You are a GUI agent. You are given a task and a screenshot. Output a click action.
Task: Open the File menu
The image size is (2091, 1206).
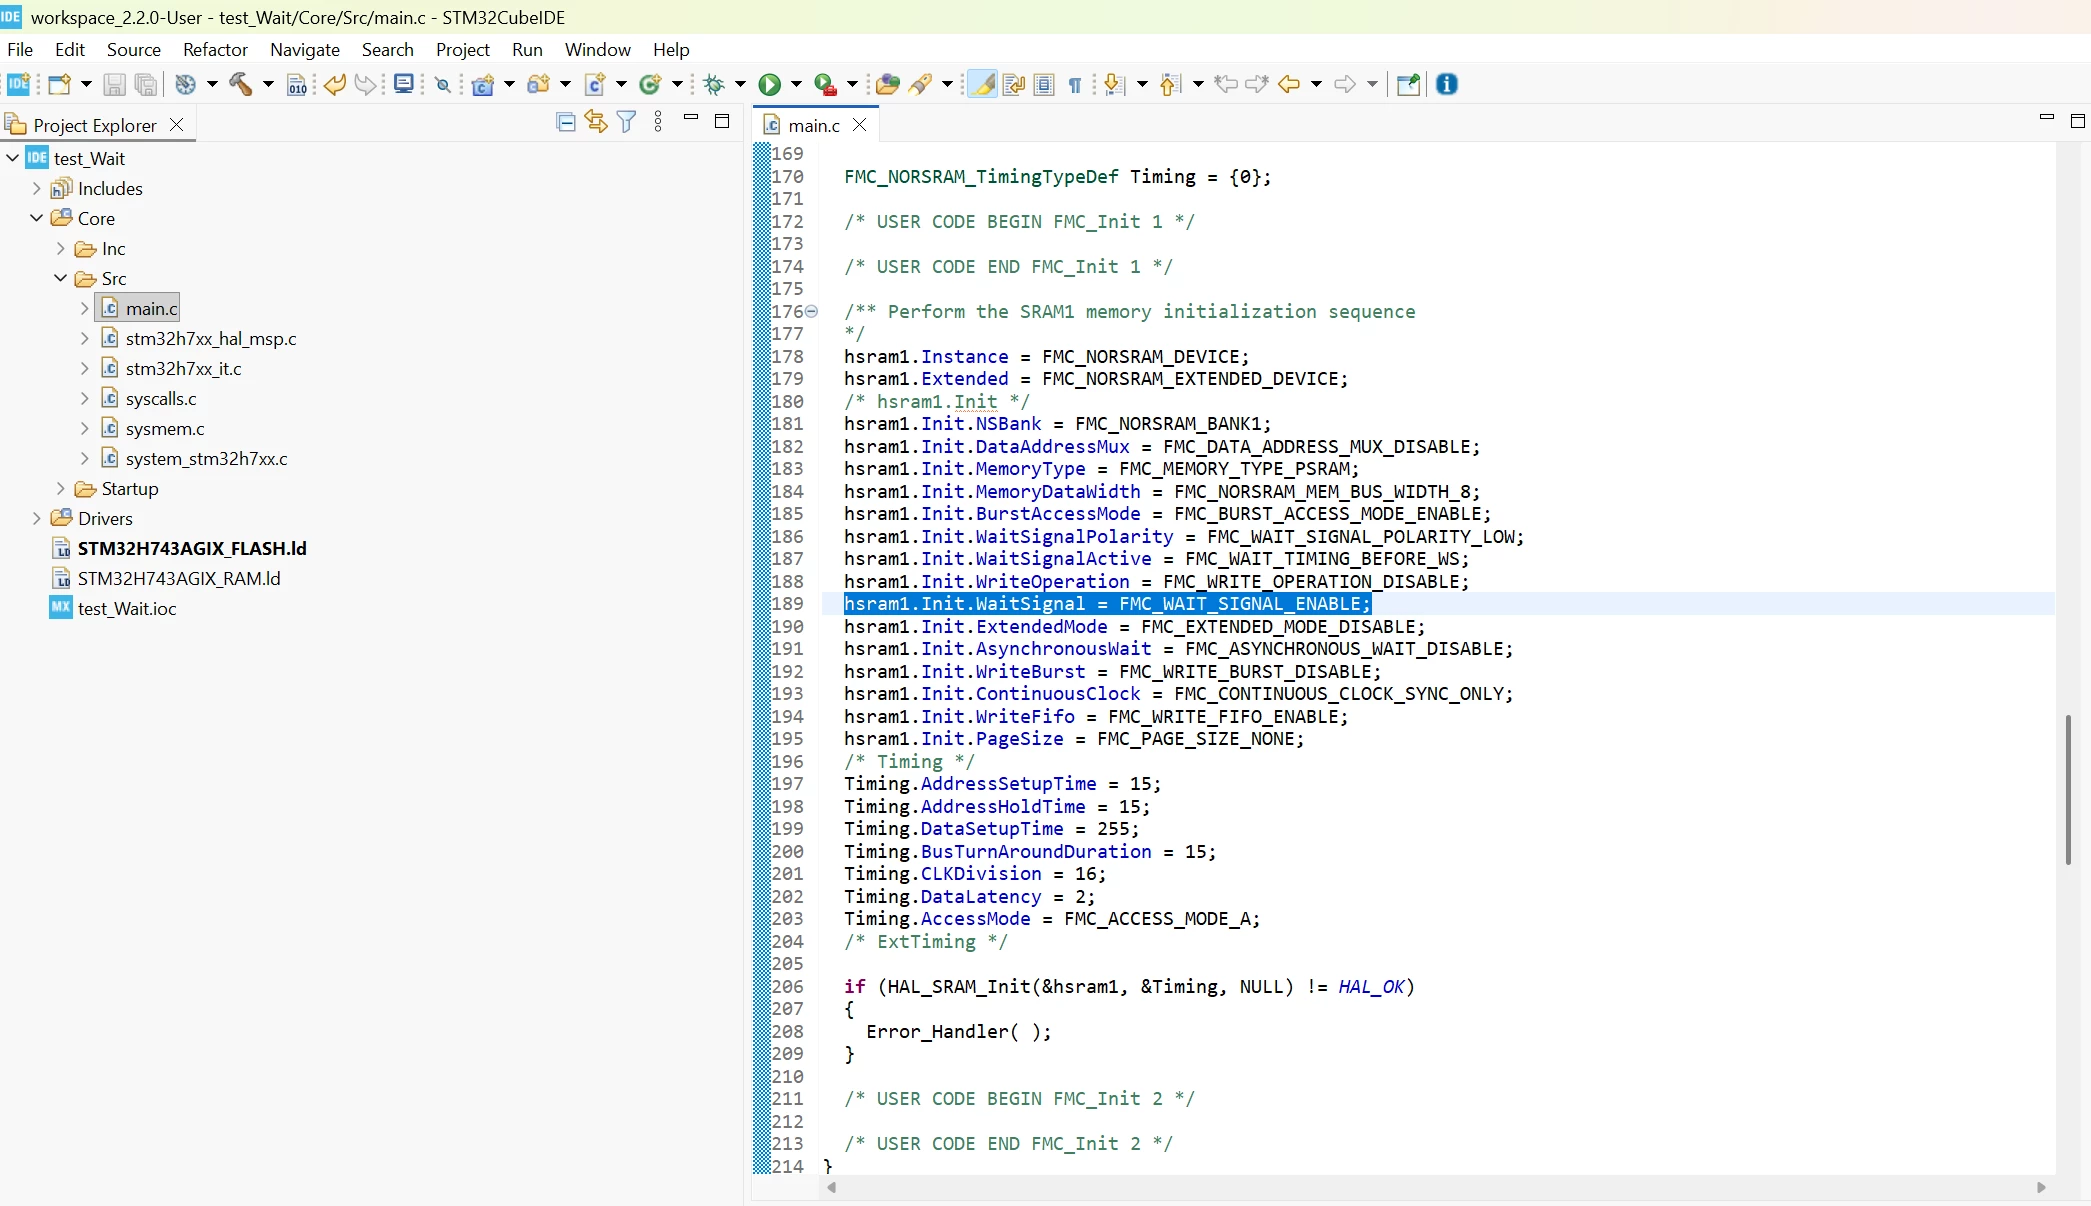tap(20, 50)
